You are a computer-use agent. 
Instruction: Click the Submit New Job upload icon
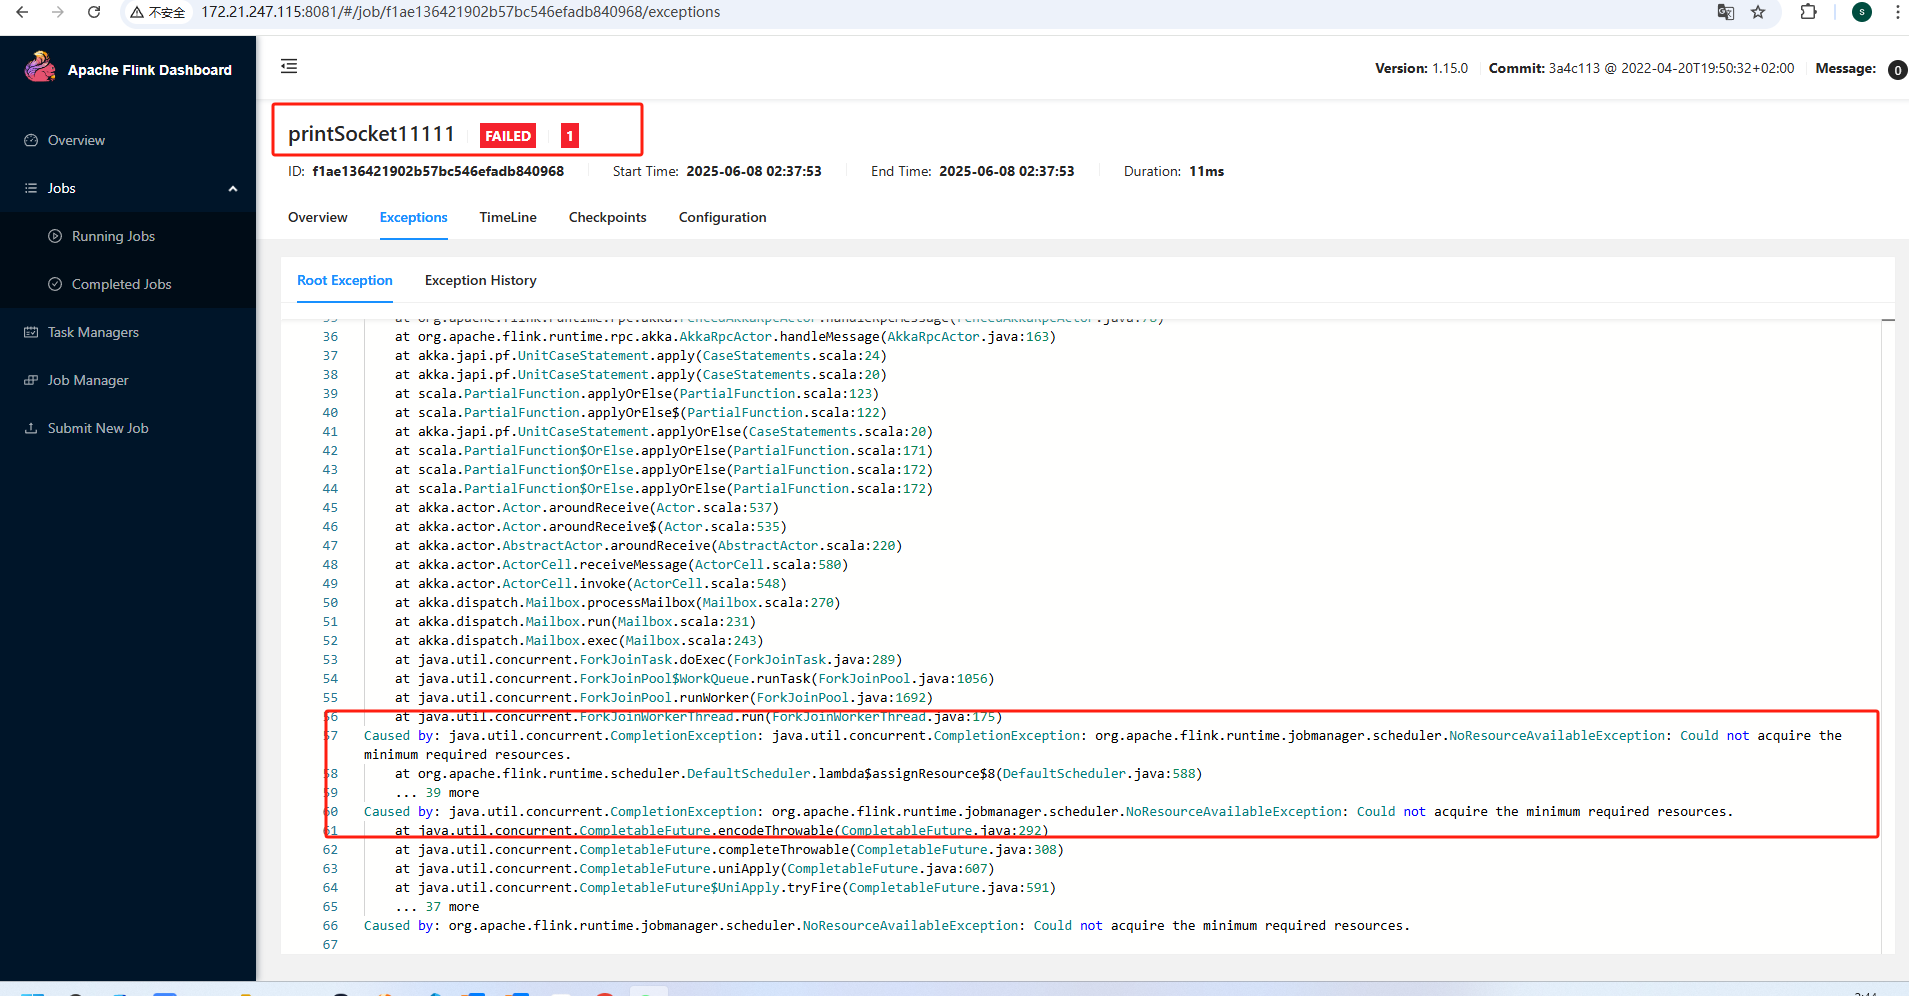(31, 428)
